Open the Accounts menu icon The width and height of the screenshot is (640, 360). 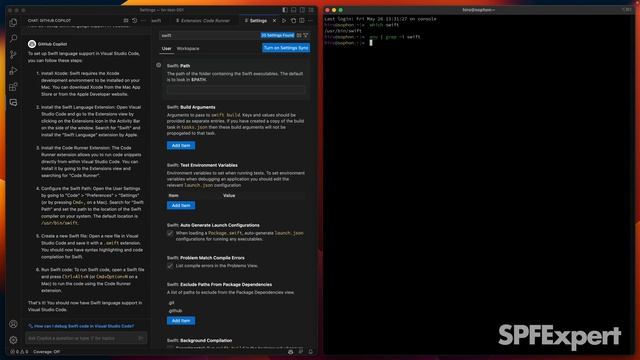tap(13, 324)
